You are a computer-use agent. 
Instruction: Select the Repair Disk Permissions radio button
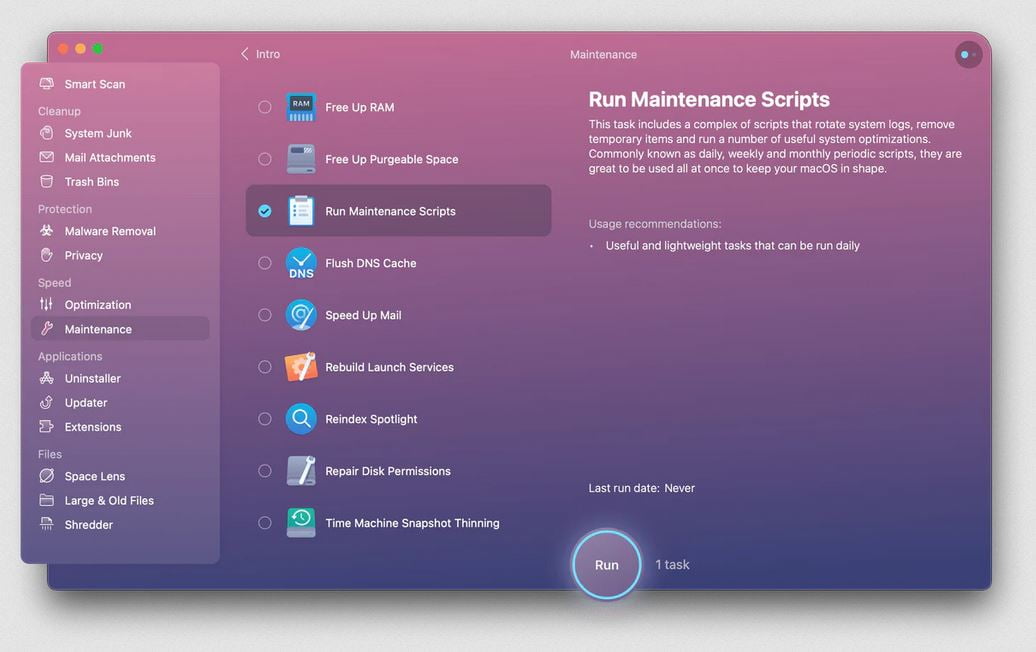264,471
